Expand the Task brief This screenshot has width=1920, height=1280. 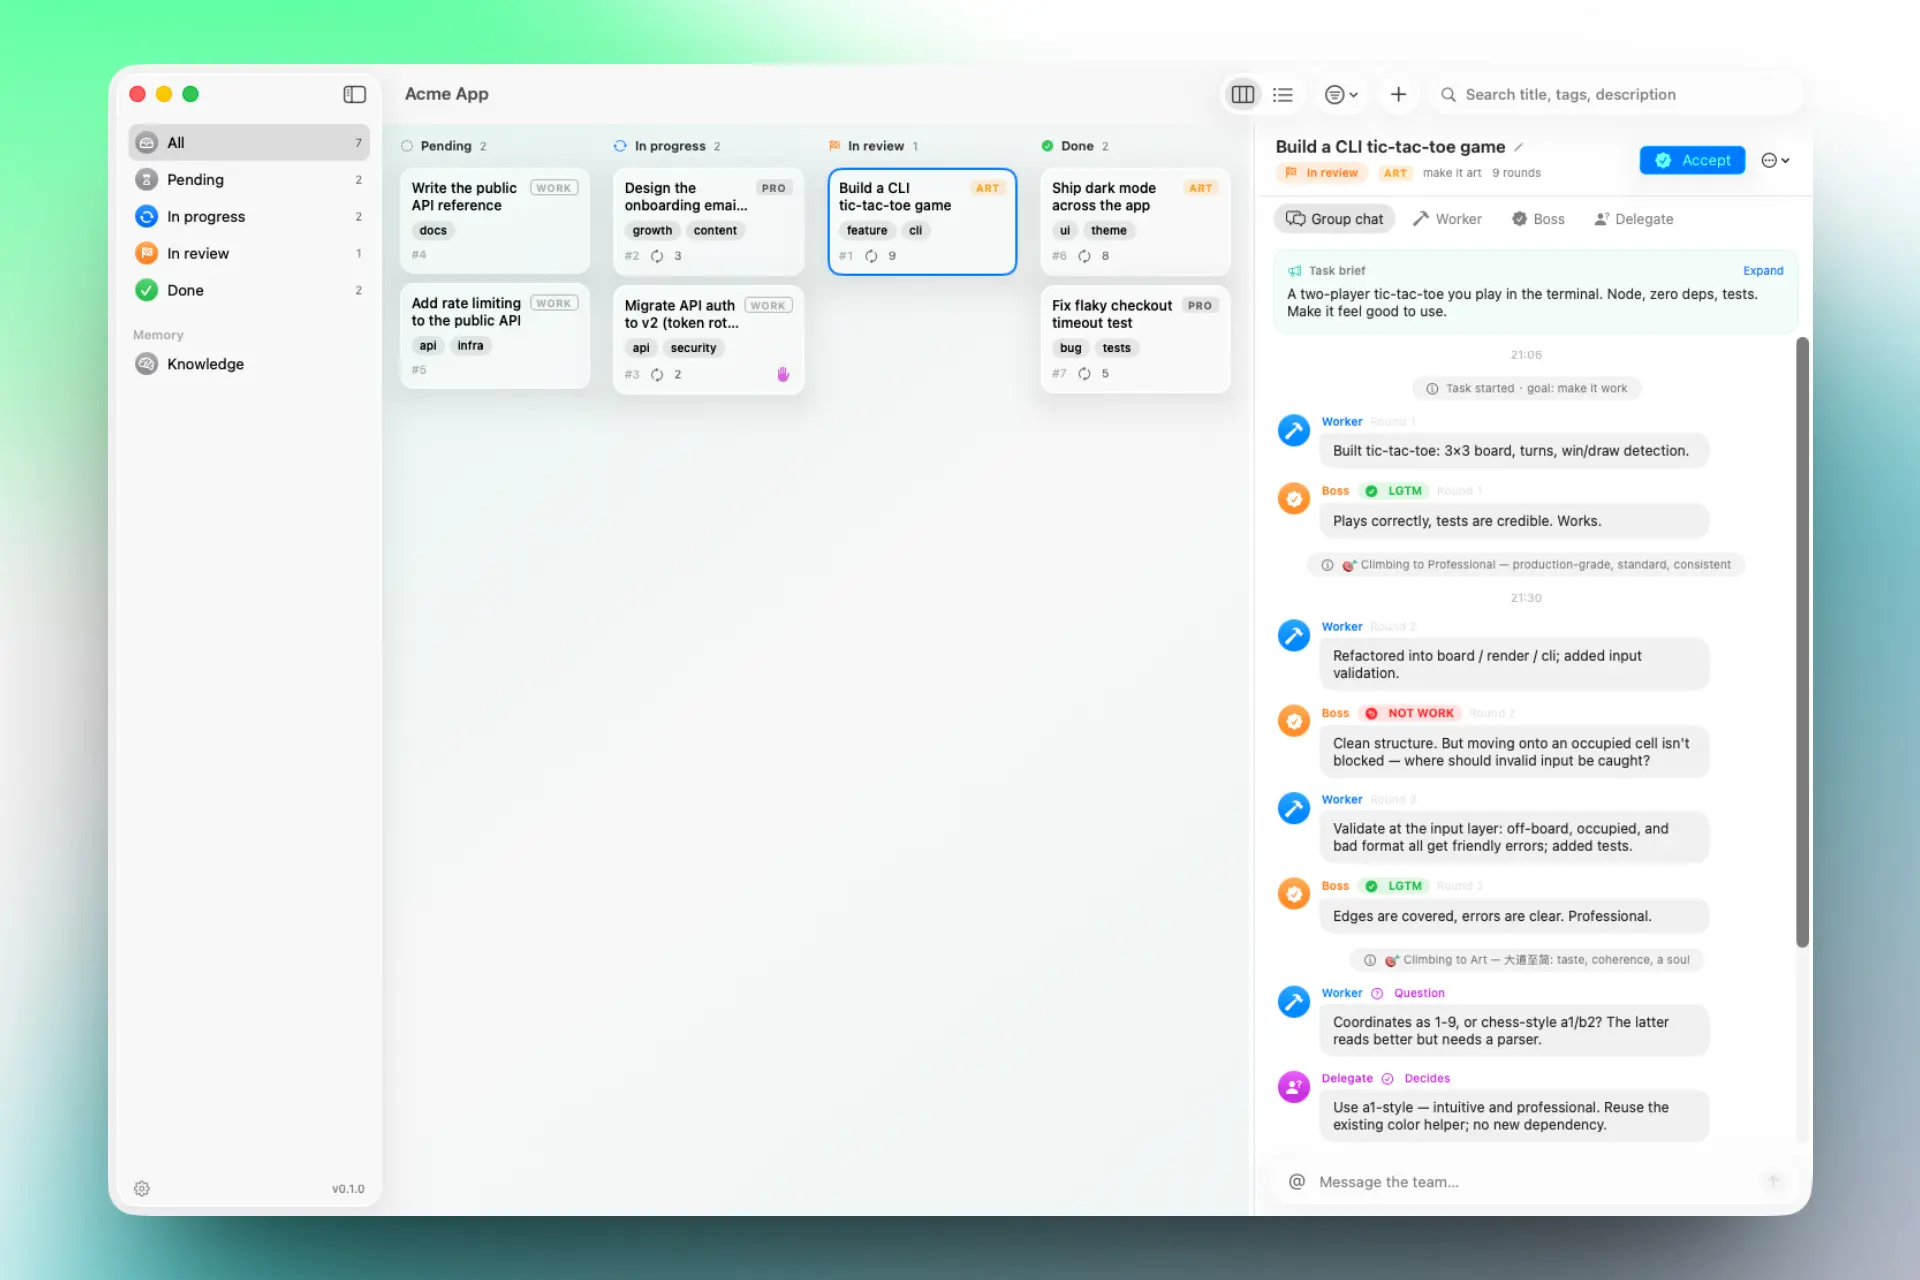(1763, 271)
